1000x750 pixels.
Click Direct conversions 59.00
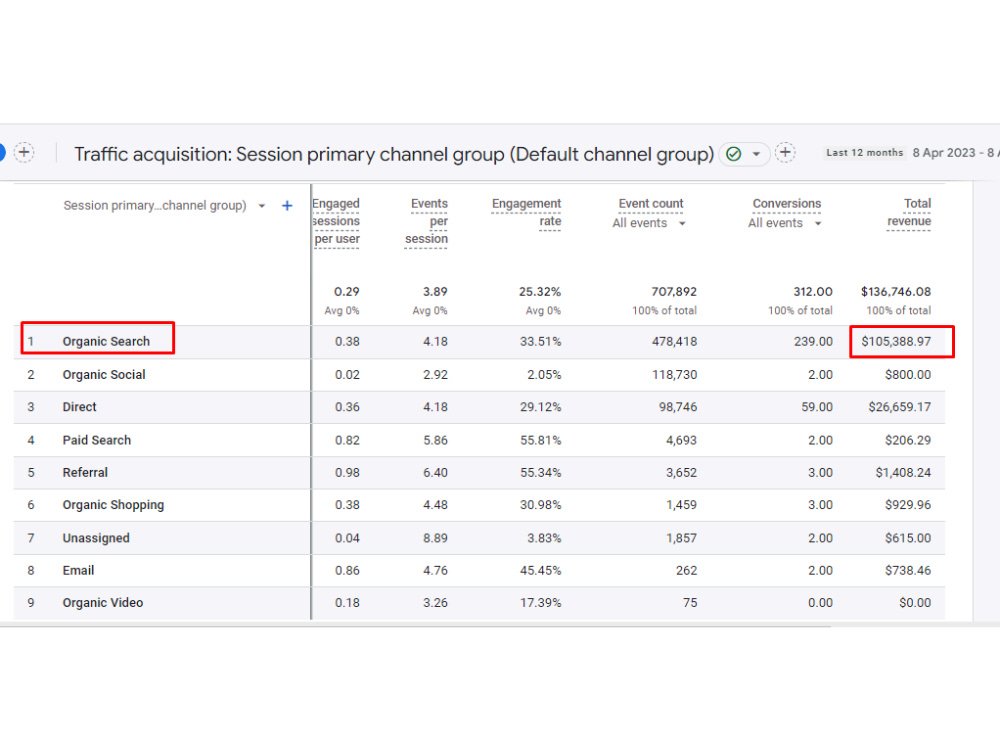pos(817,407)
